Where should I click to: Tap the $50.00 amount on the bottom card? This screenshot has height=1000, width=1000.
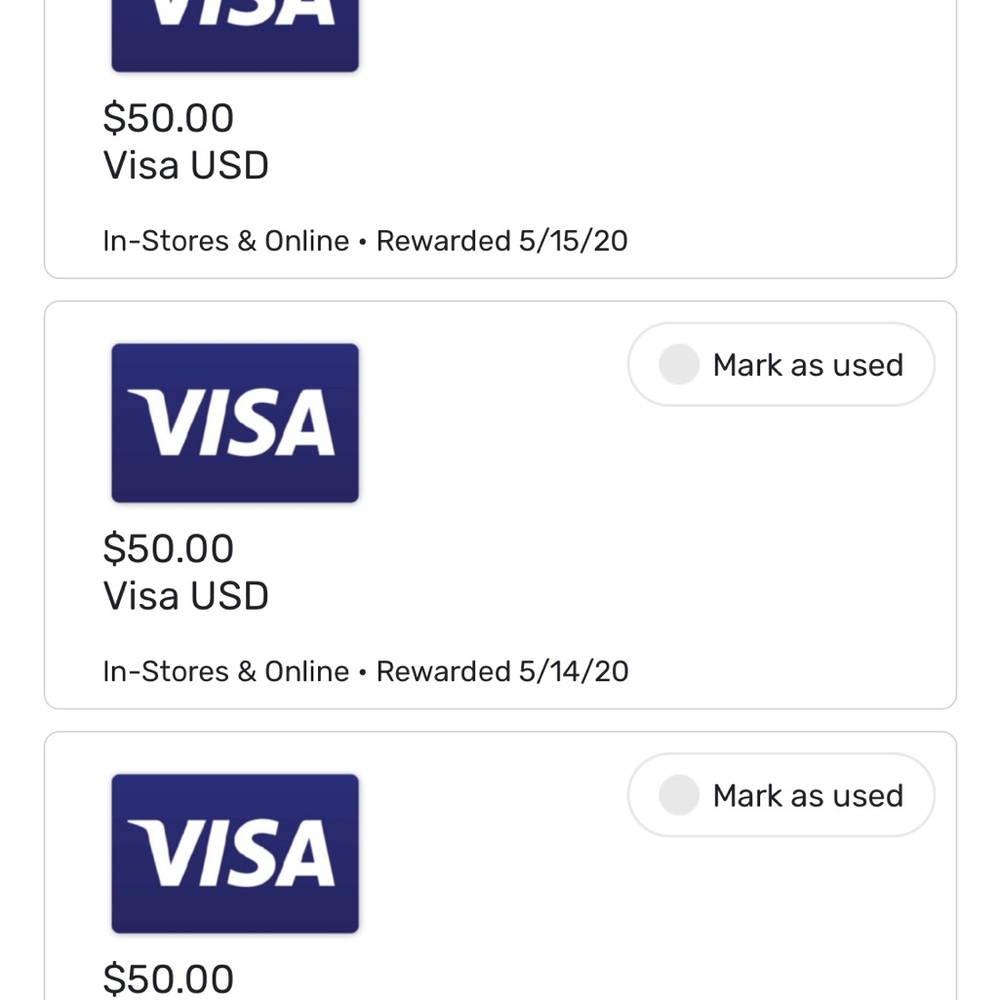(x=168, y=979)
